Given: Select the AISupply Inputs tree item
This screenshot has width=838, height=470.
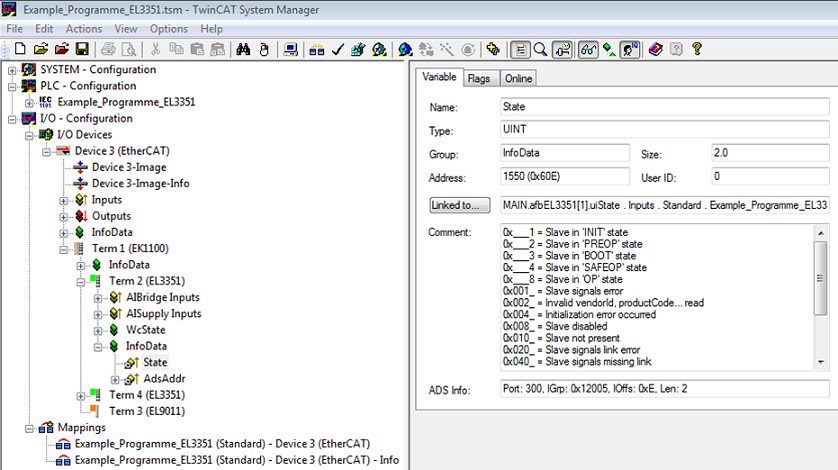Looking at the screenshot, I should [x=164, y=313].
